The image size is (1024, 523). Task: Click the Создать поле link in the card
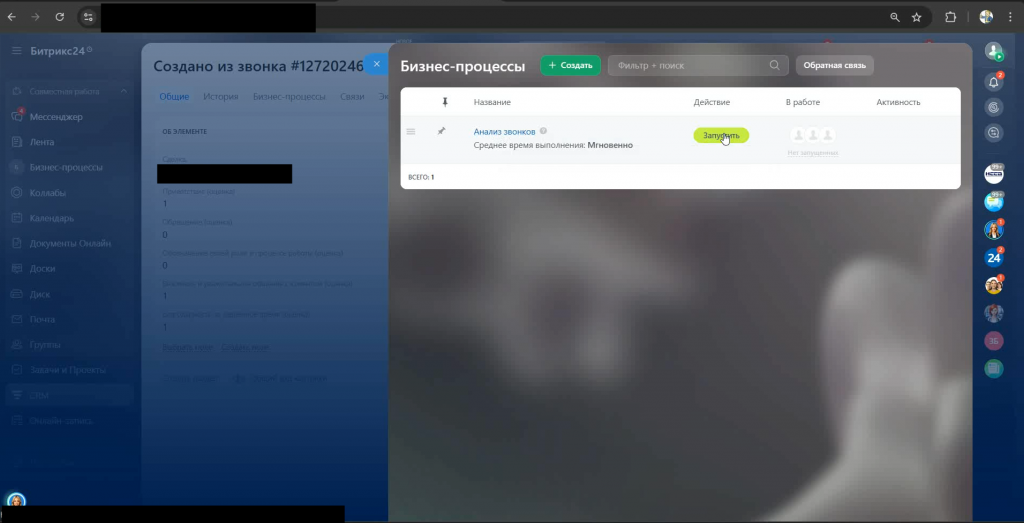click(245, 347)
